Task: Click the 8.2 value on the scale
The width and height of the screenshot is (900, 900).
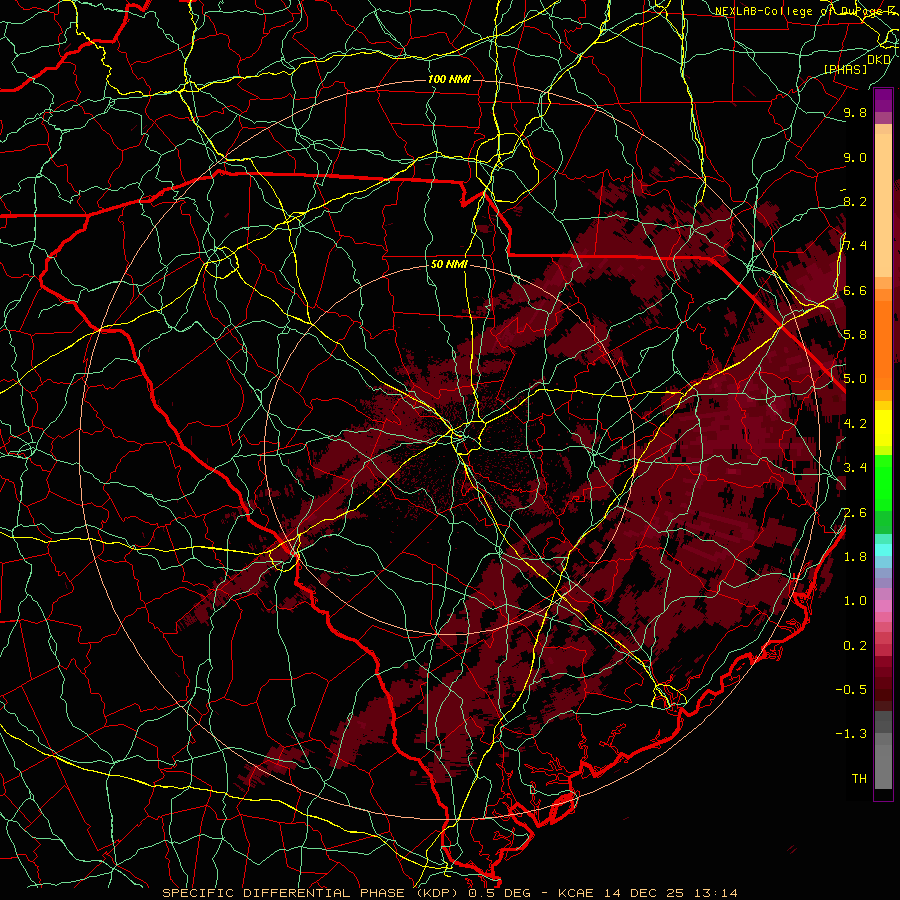Action: coord(855,201)
